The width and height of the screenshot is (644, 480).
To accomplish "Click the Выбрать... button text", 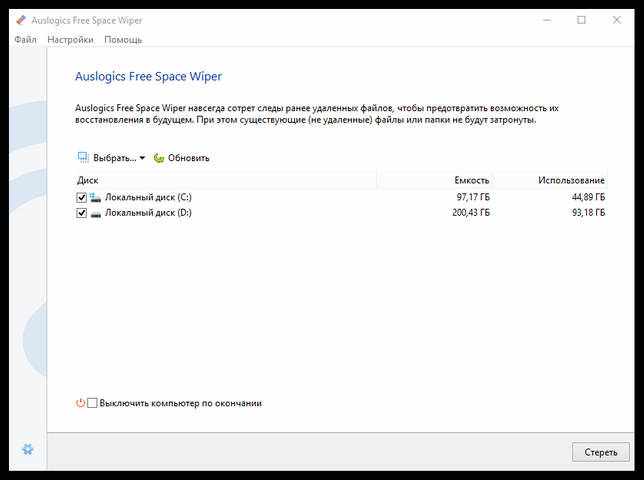I will coord(115,158).
